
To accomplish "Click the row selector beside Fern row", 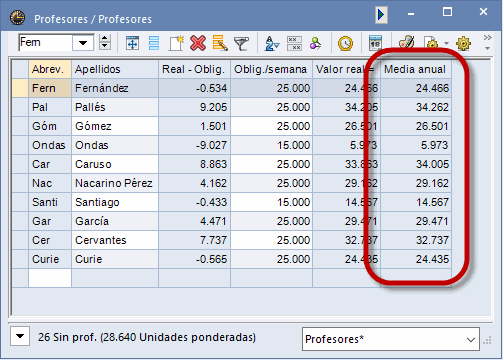I will point(20,88).
